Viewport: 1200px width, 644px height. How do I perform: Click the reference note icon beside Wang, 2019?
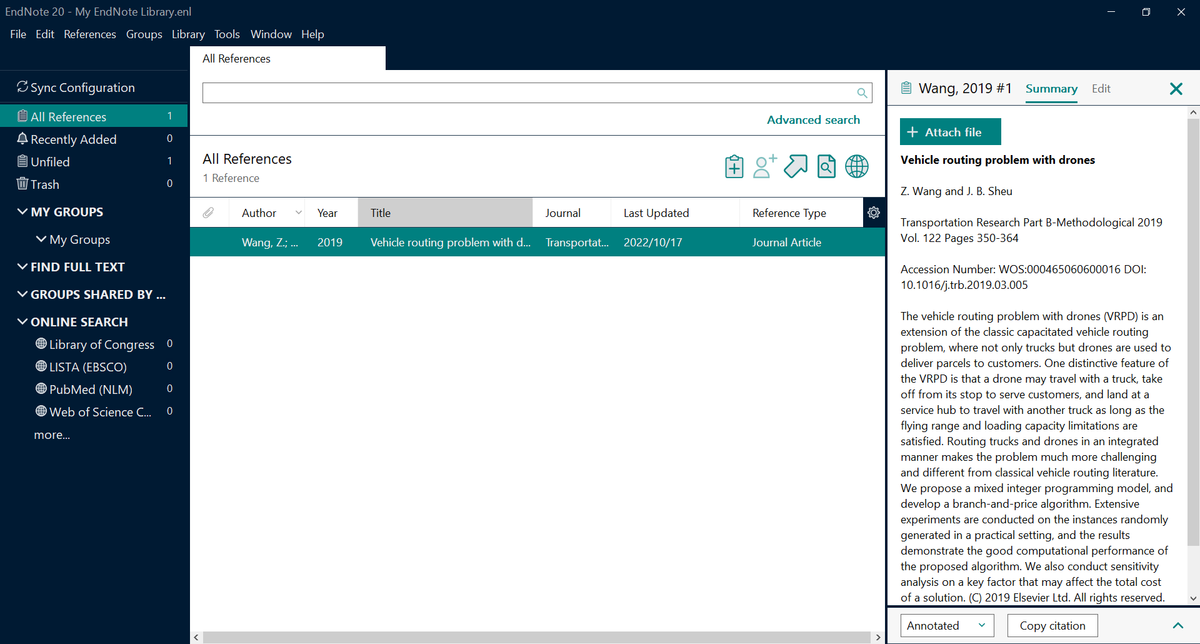906,88
